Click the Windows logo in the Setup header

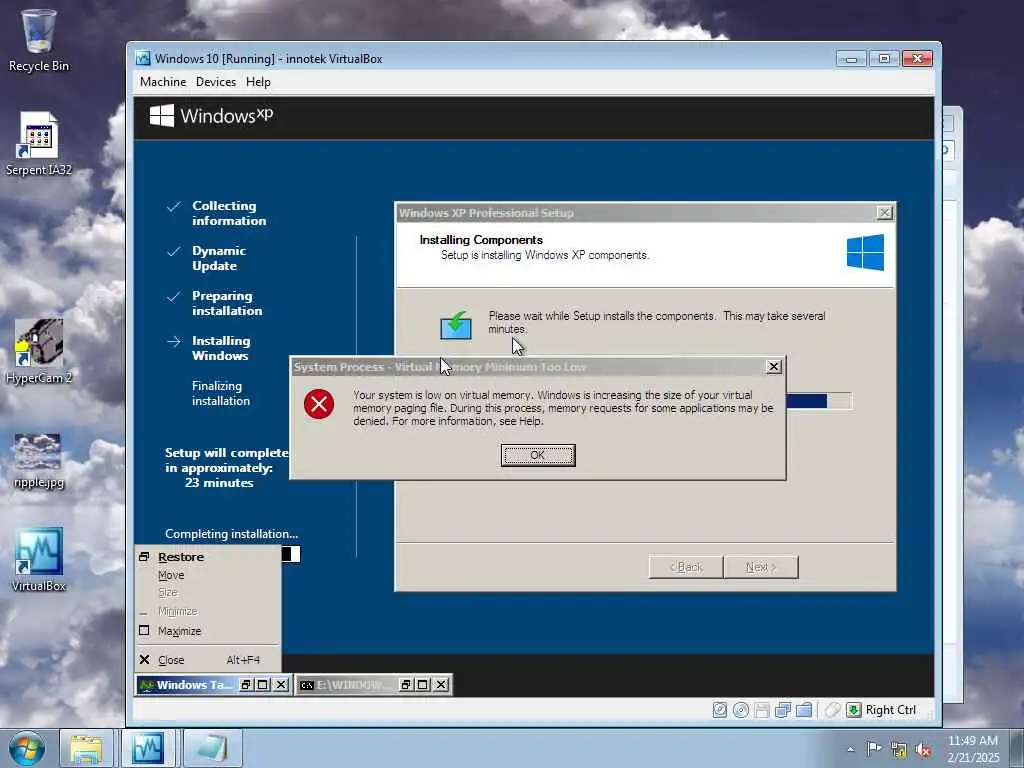coord(865,253)
